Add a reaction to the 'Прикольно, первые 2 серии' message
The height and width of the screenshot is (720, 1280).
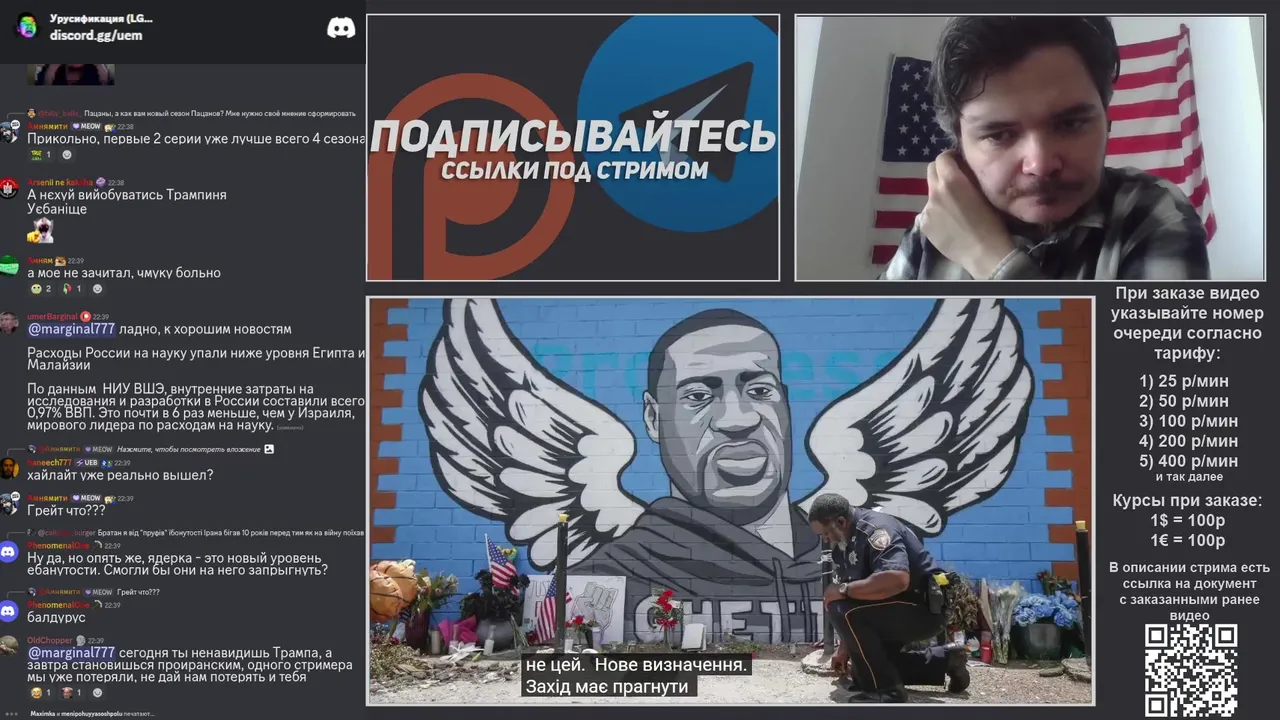(67, 155)
